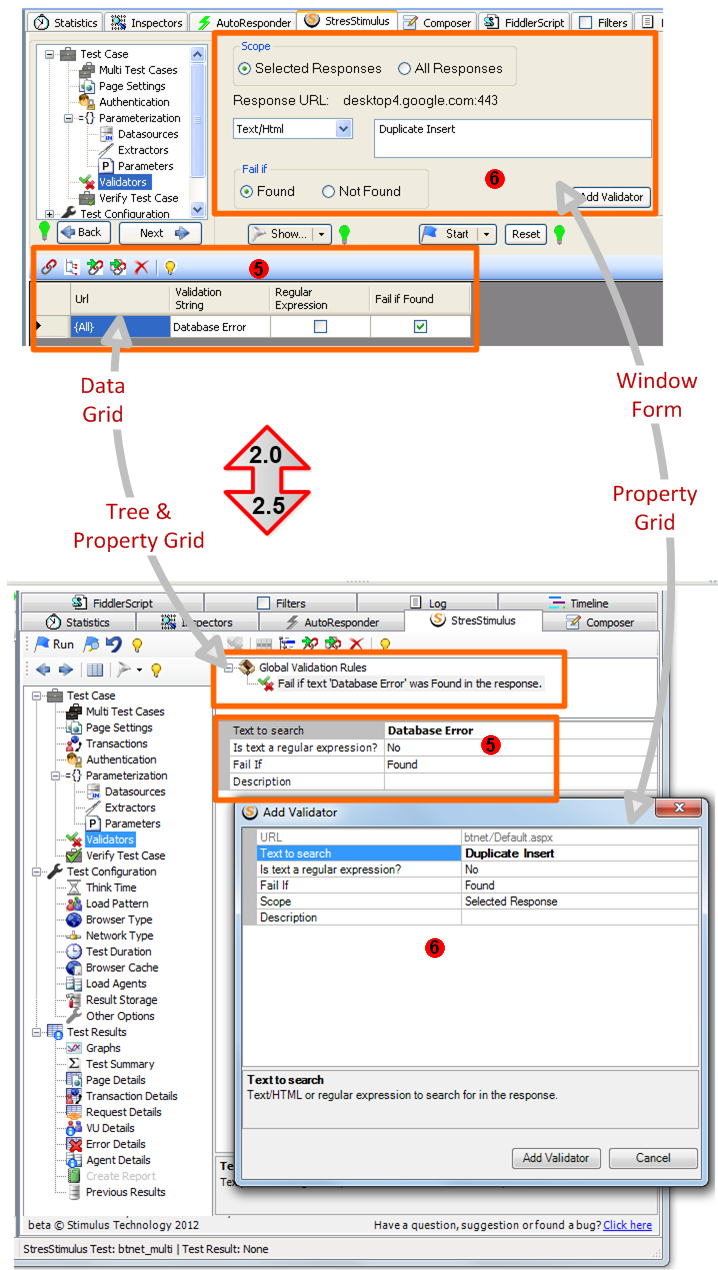Open the dropdown arrow beside Start
The image size is (718, 1270).
click(487, 234)
